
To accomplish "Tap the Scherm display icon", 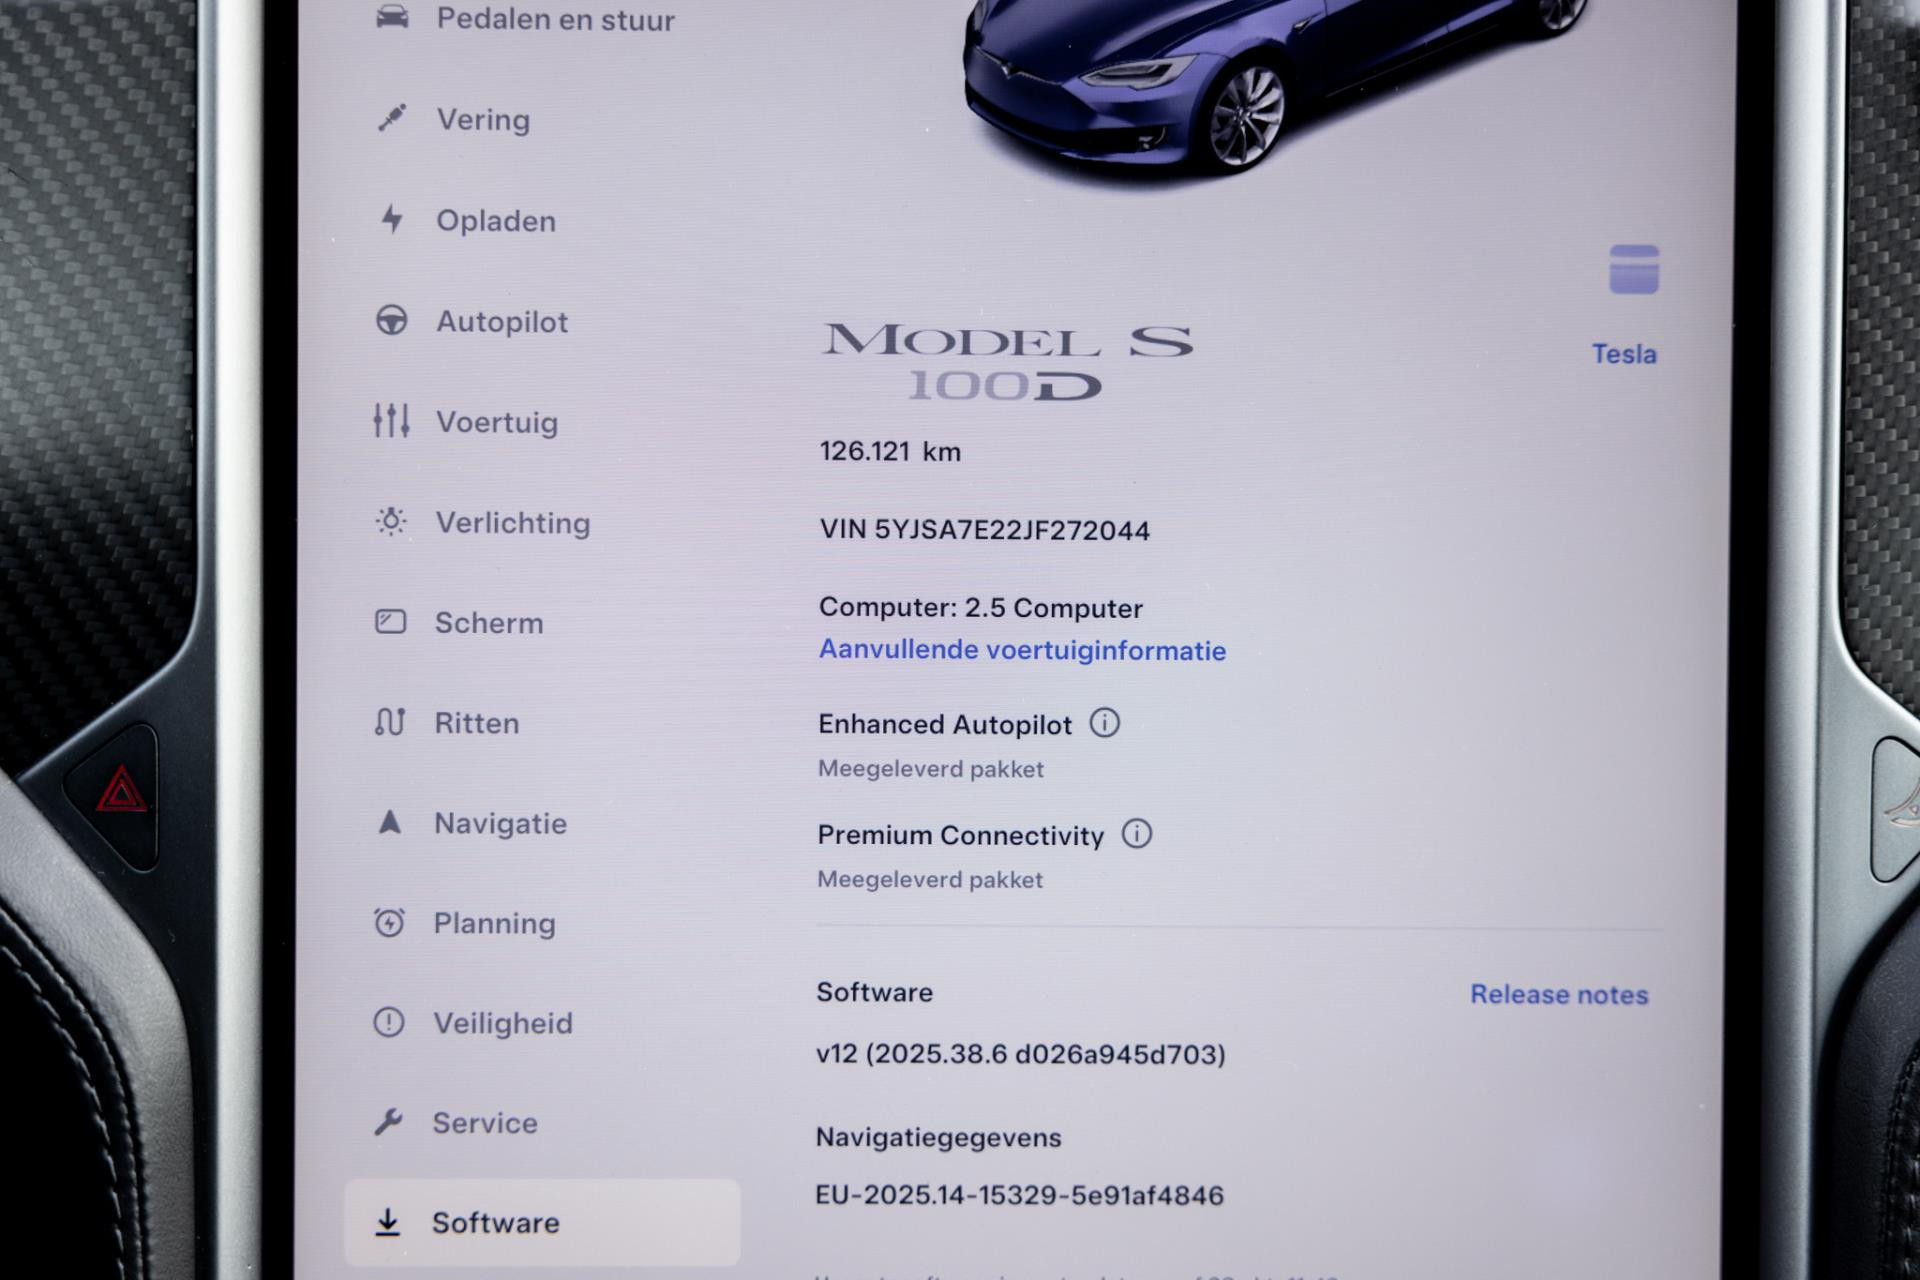I will [x=390, y=622].
